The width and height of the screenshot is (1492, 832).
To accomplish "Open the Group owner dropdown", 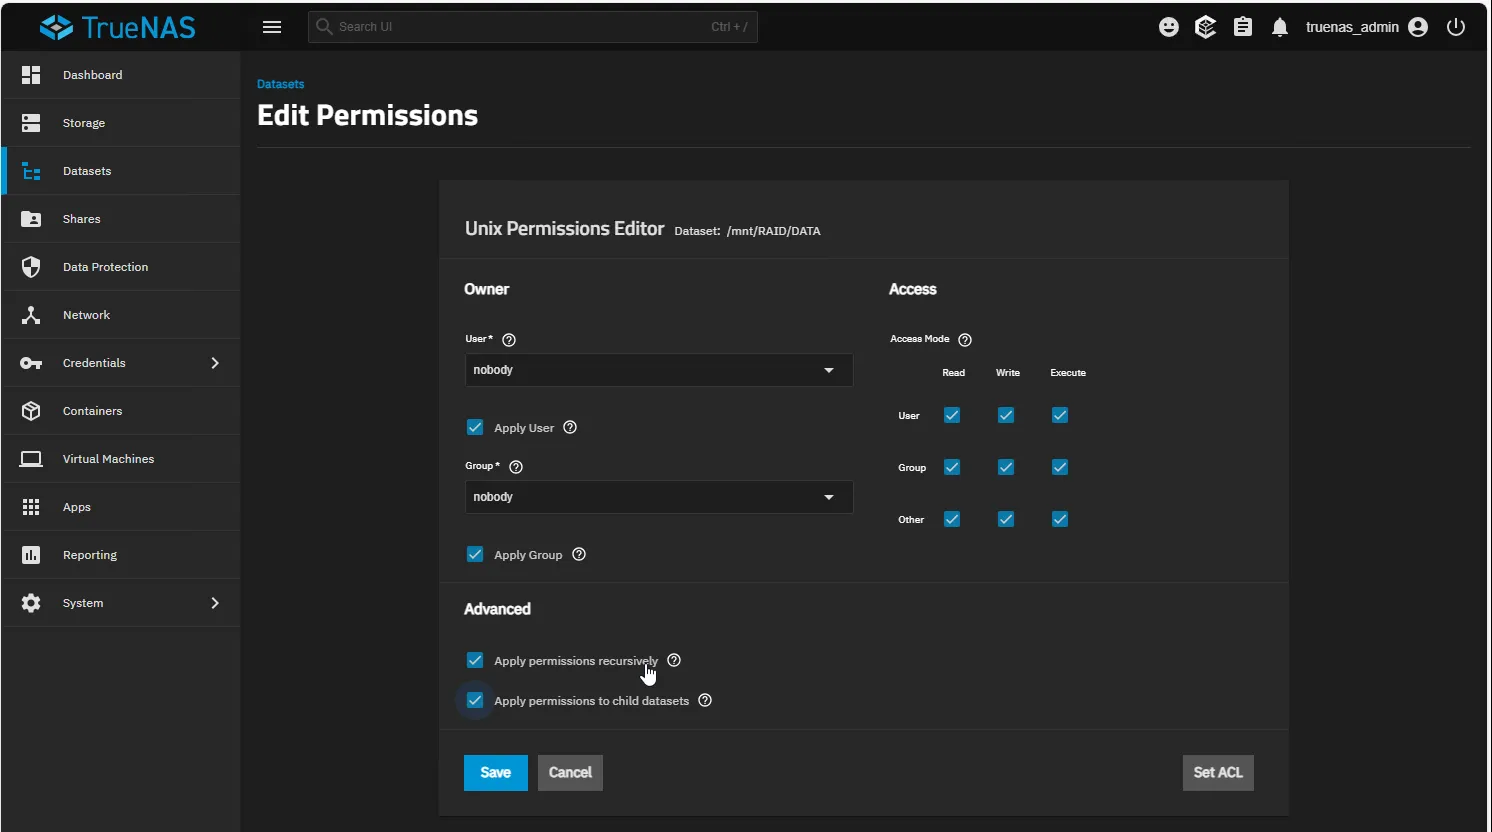I will [659, 497].
